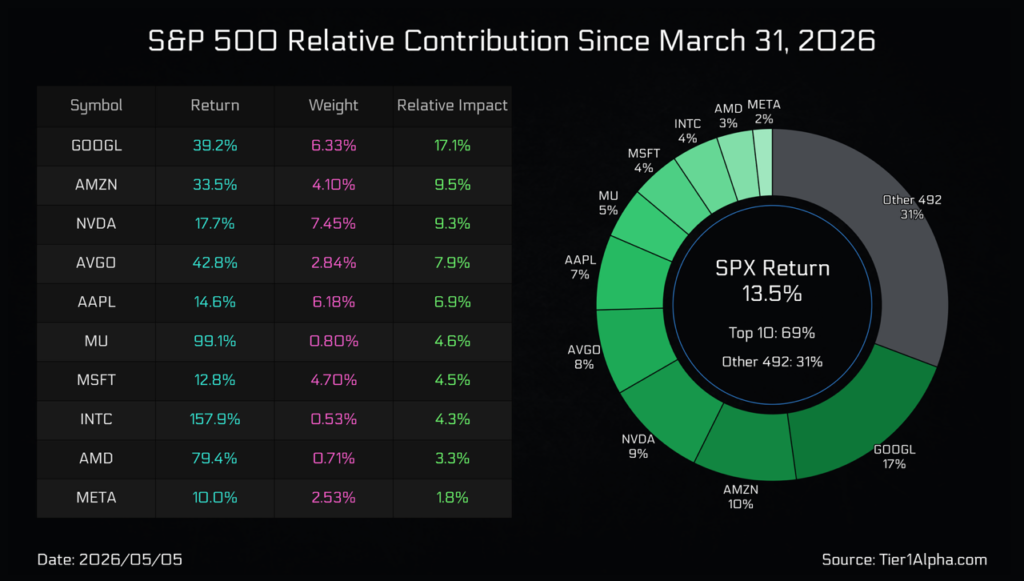The width and height of the screenshot is (1024, 581).
Task: Click the S&P 500 Relative Contribution title
Action: click(x=511, y=40)
